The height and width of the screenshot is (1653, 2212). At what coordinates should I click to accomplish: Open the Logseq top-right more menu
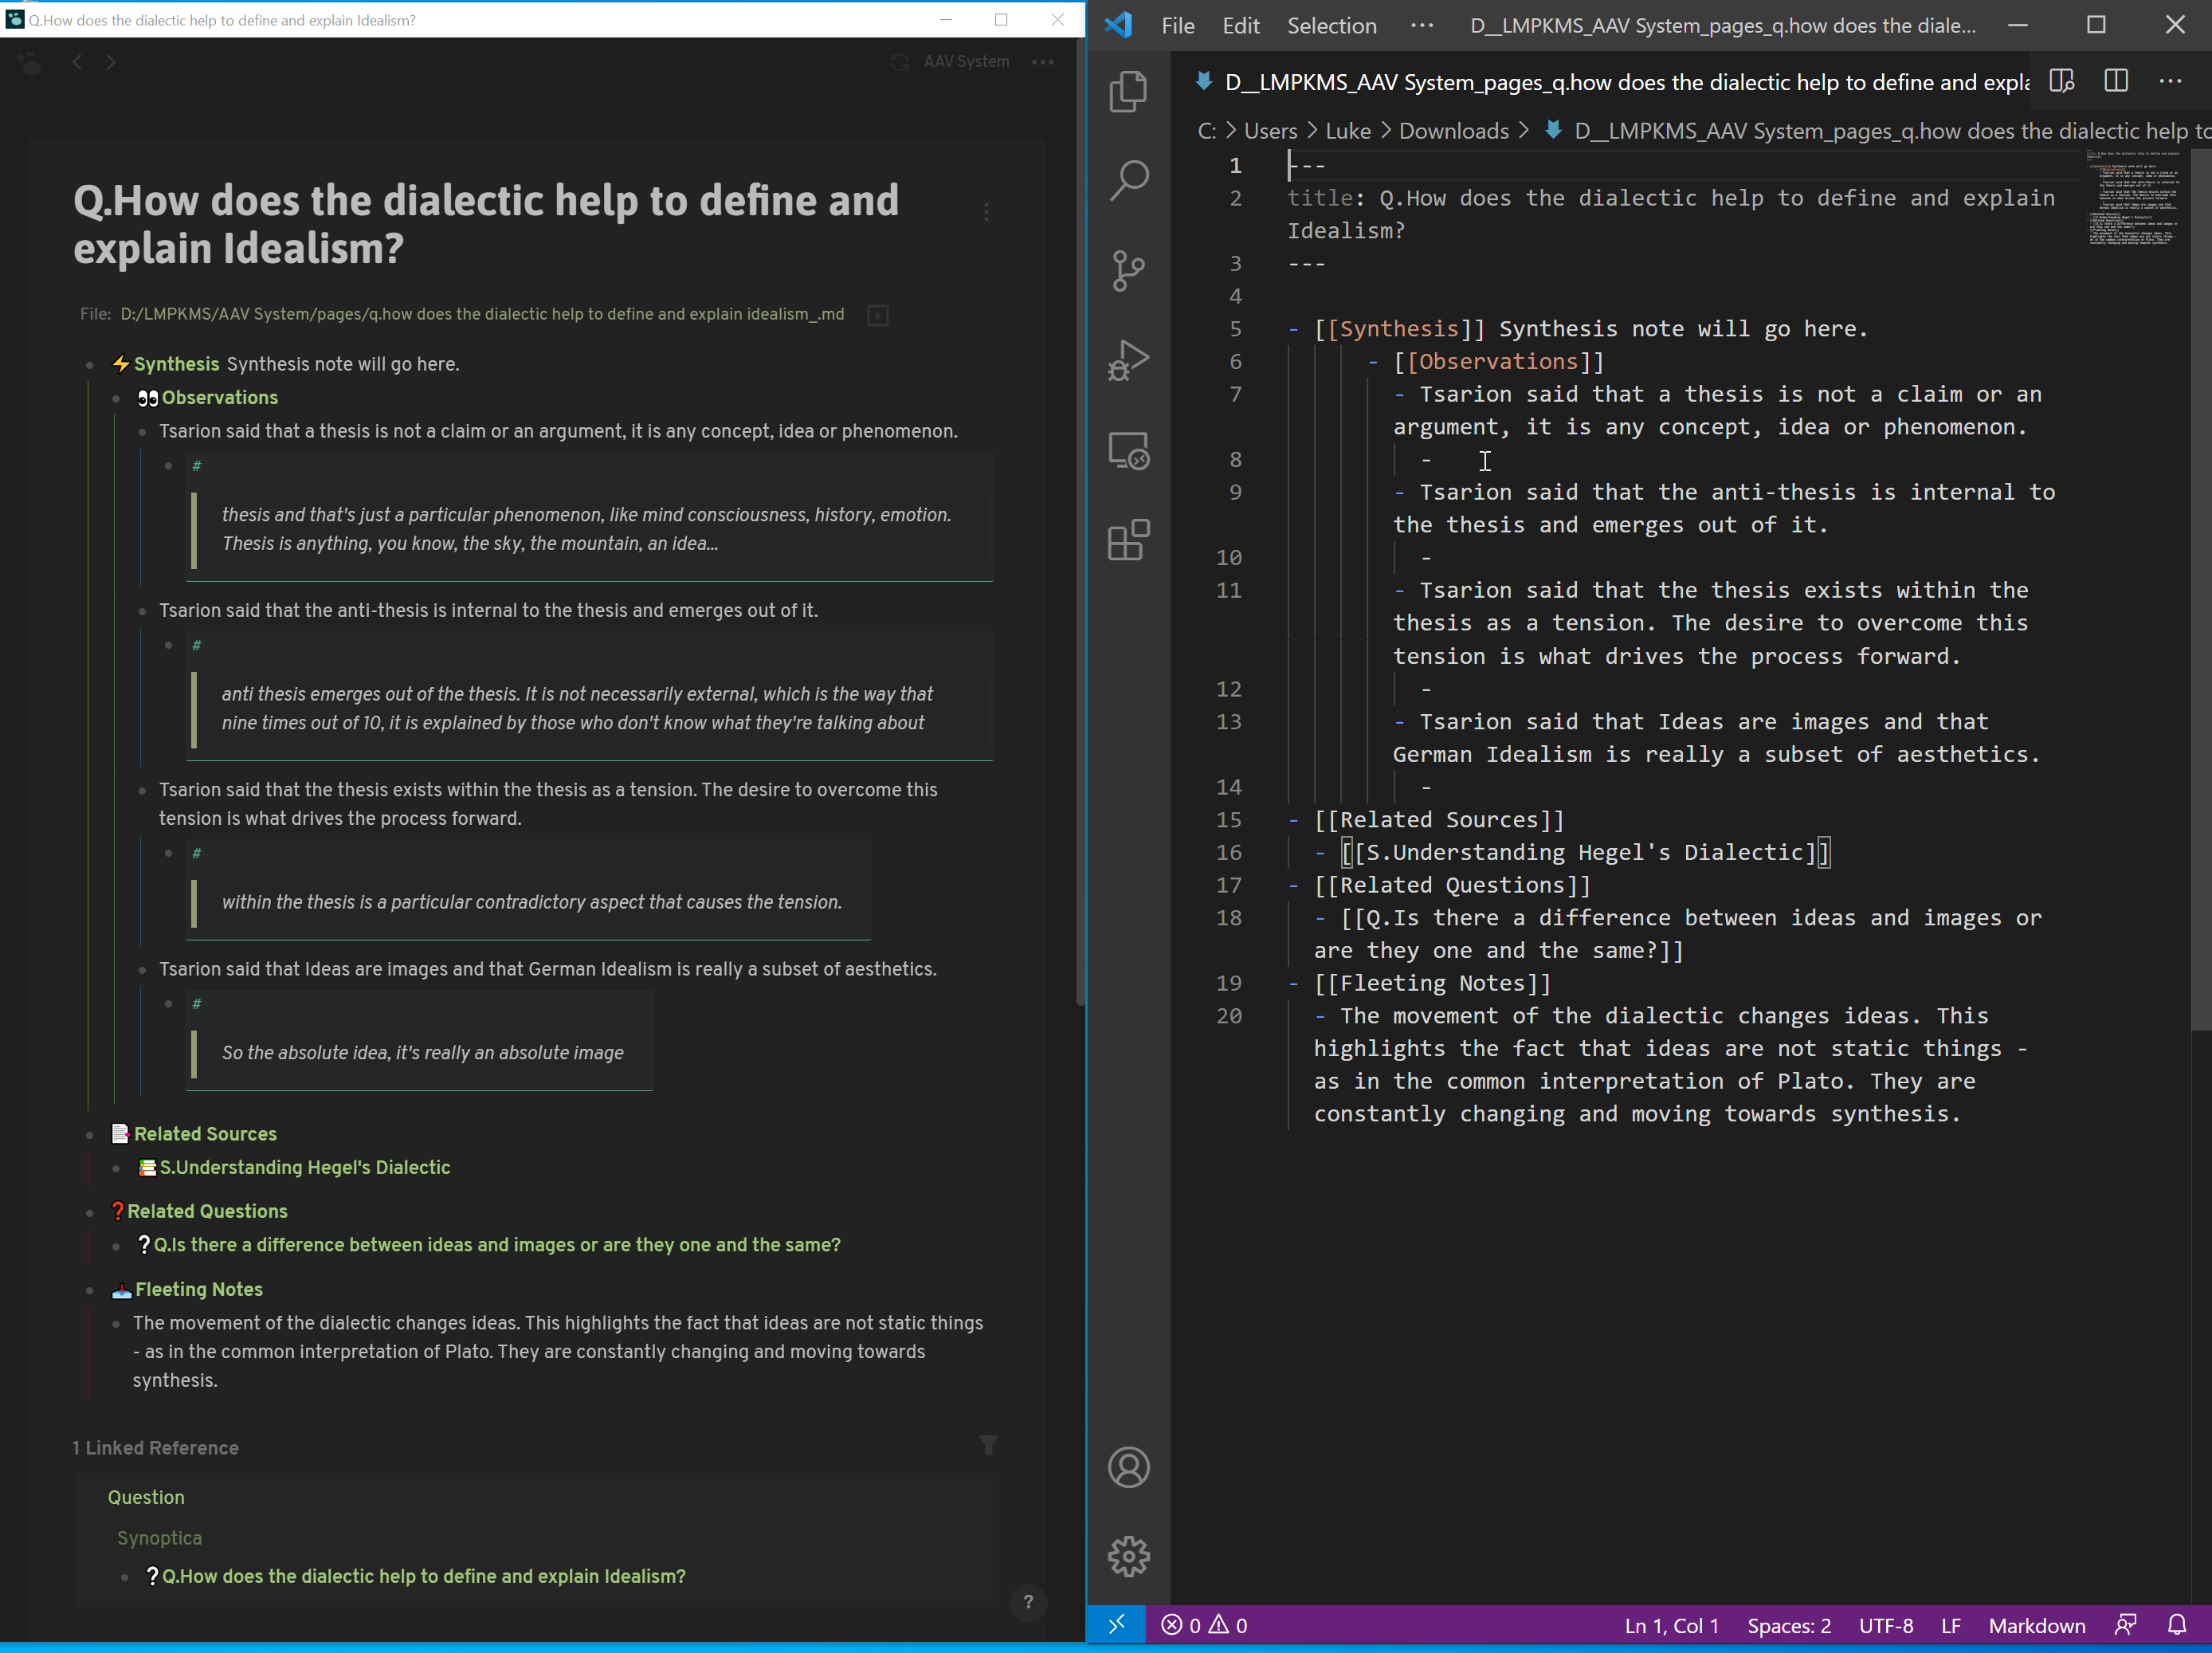tap(1043, 62)
